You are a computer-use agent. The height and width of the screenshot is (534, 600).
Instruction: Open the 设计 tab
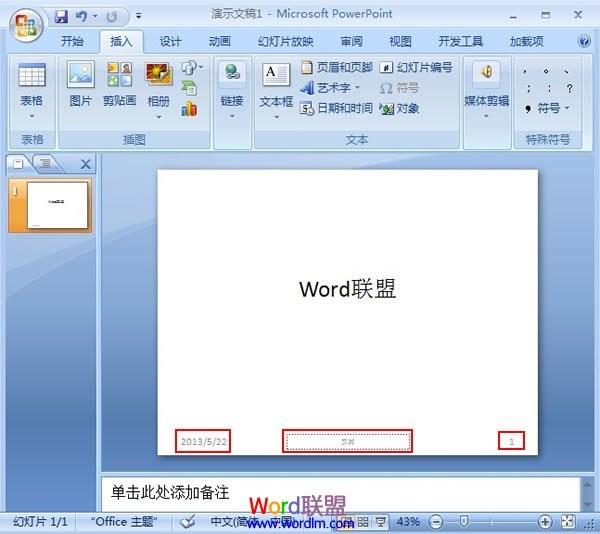[170, 41]
